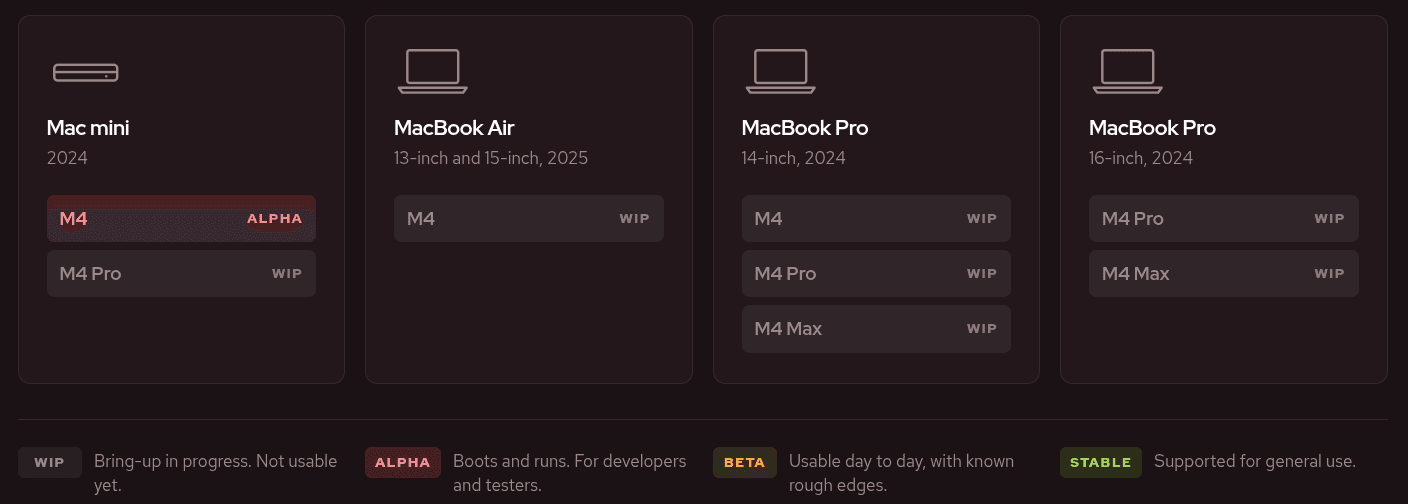
Task: Select M4 Pro row under MacBook Pro 14-inch
Action: click(x=876, y=273)
